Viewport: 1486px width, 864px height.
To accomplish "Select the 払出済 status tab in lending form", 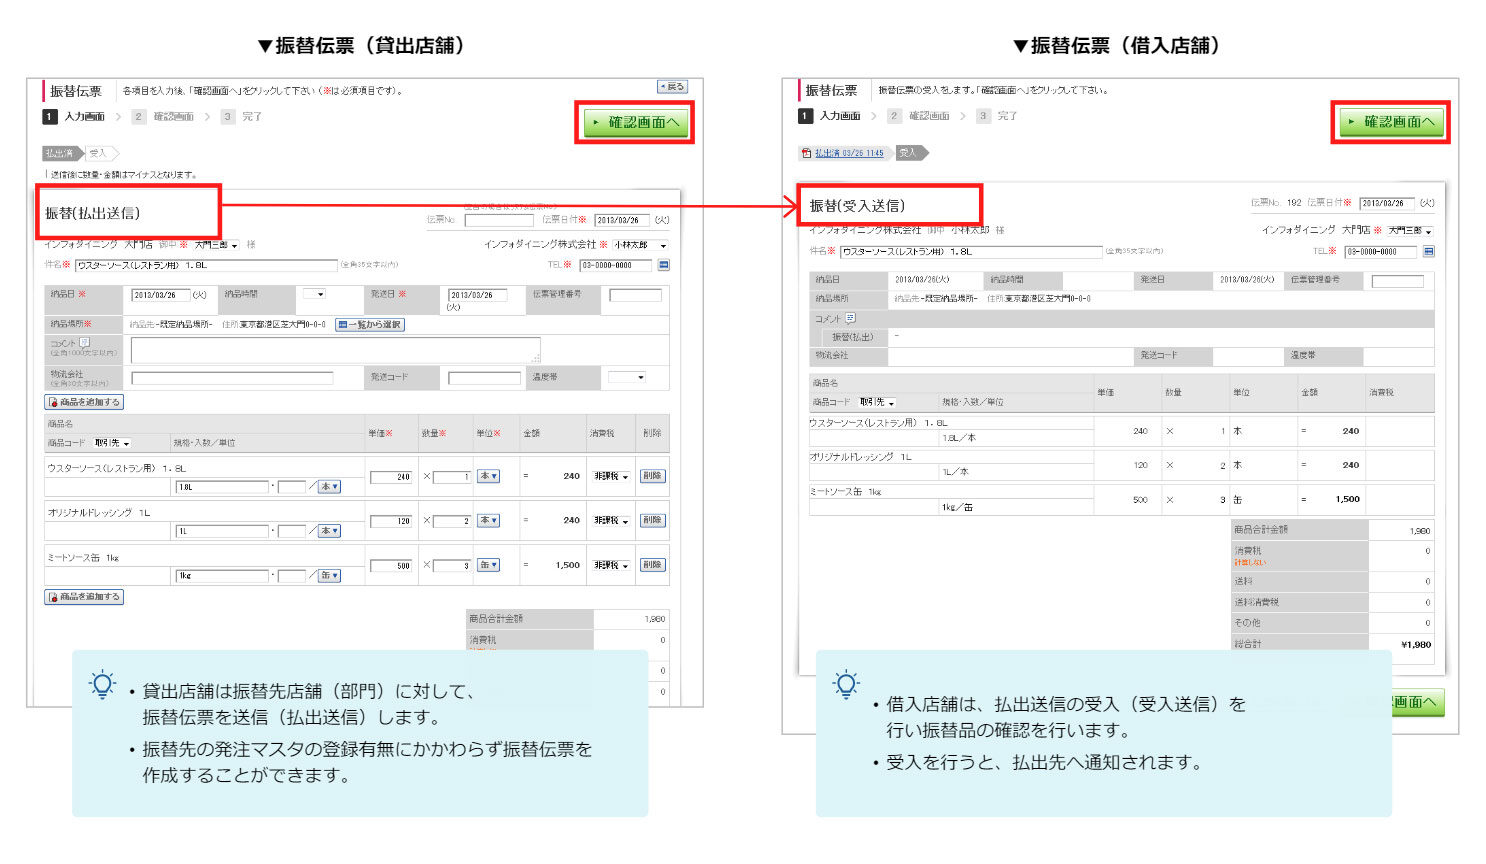I will (60, 153).
